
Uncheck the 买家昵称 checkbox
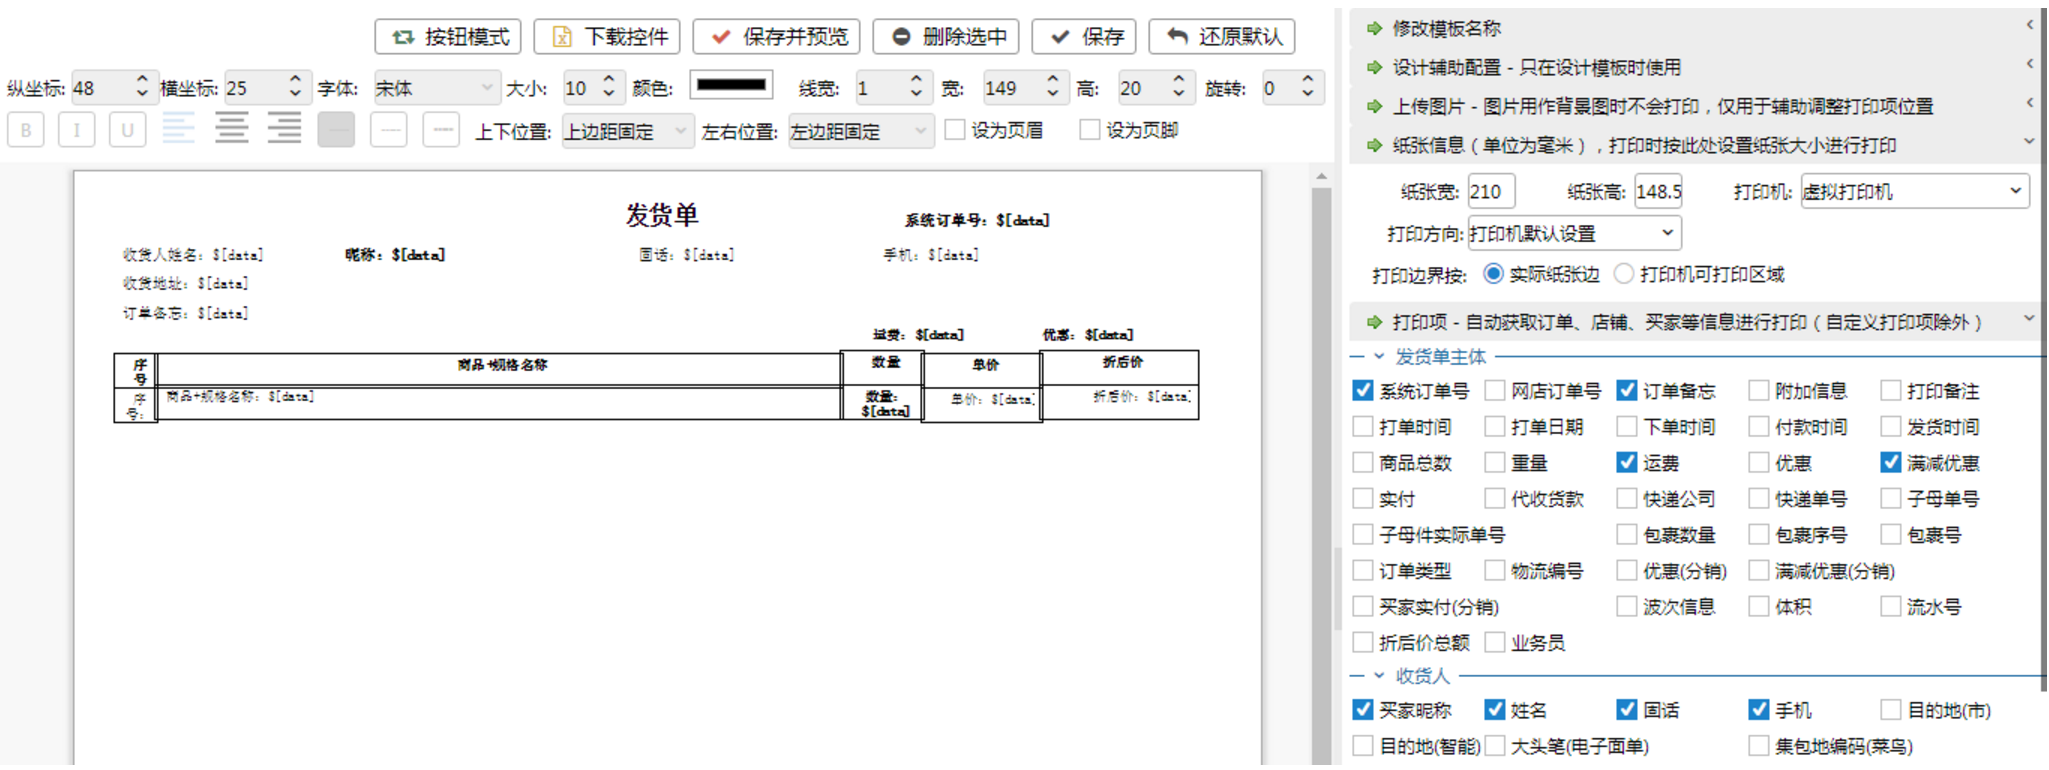point(1362,710)
